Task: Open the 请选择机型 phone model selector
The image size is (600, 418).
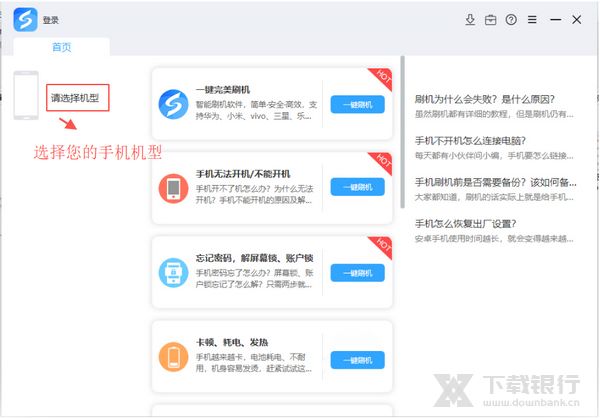Action: pyautogui.click(x=76, y=98)
